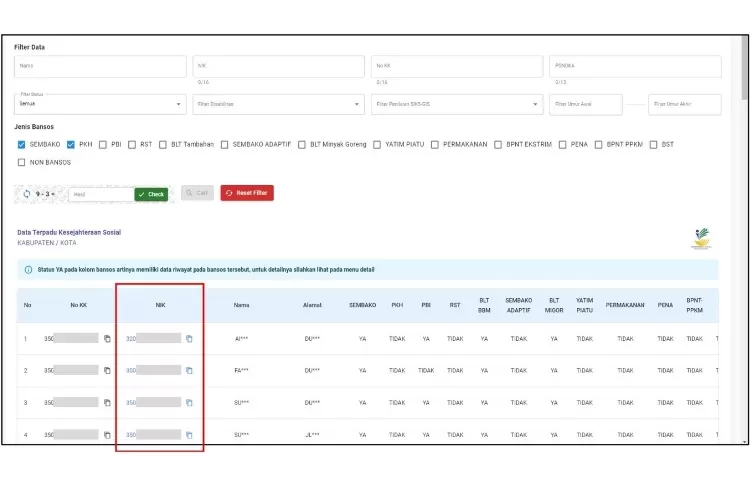
Task: Uncheck the SEMBAKO bansos checkbox
Action: coord(22,144)
